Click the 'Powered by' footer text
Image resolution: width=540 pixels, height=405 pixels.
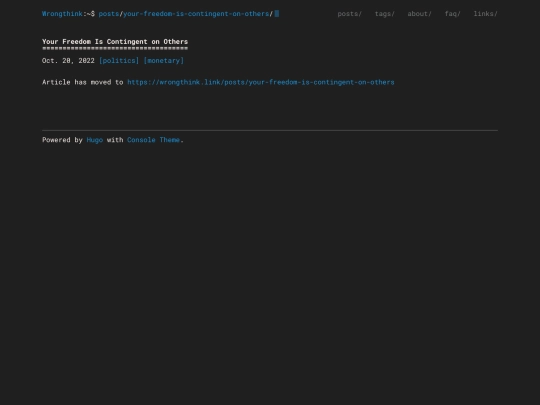coord(62,140)
